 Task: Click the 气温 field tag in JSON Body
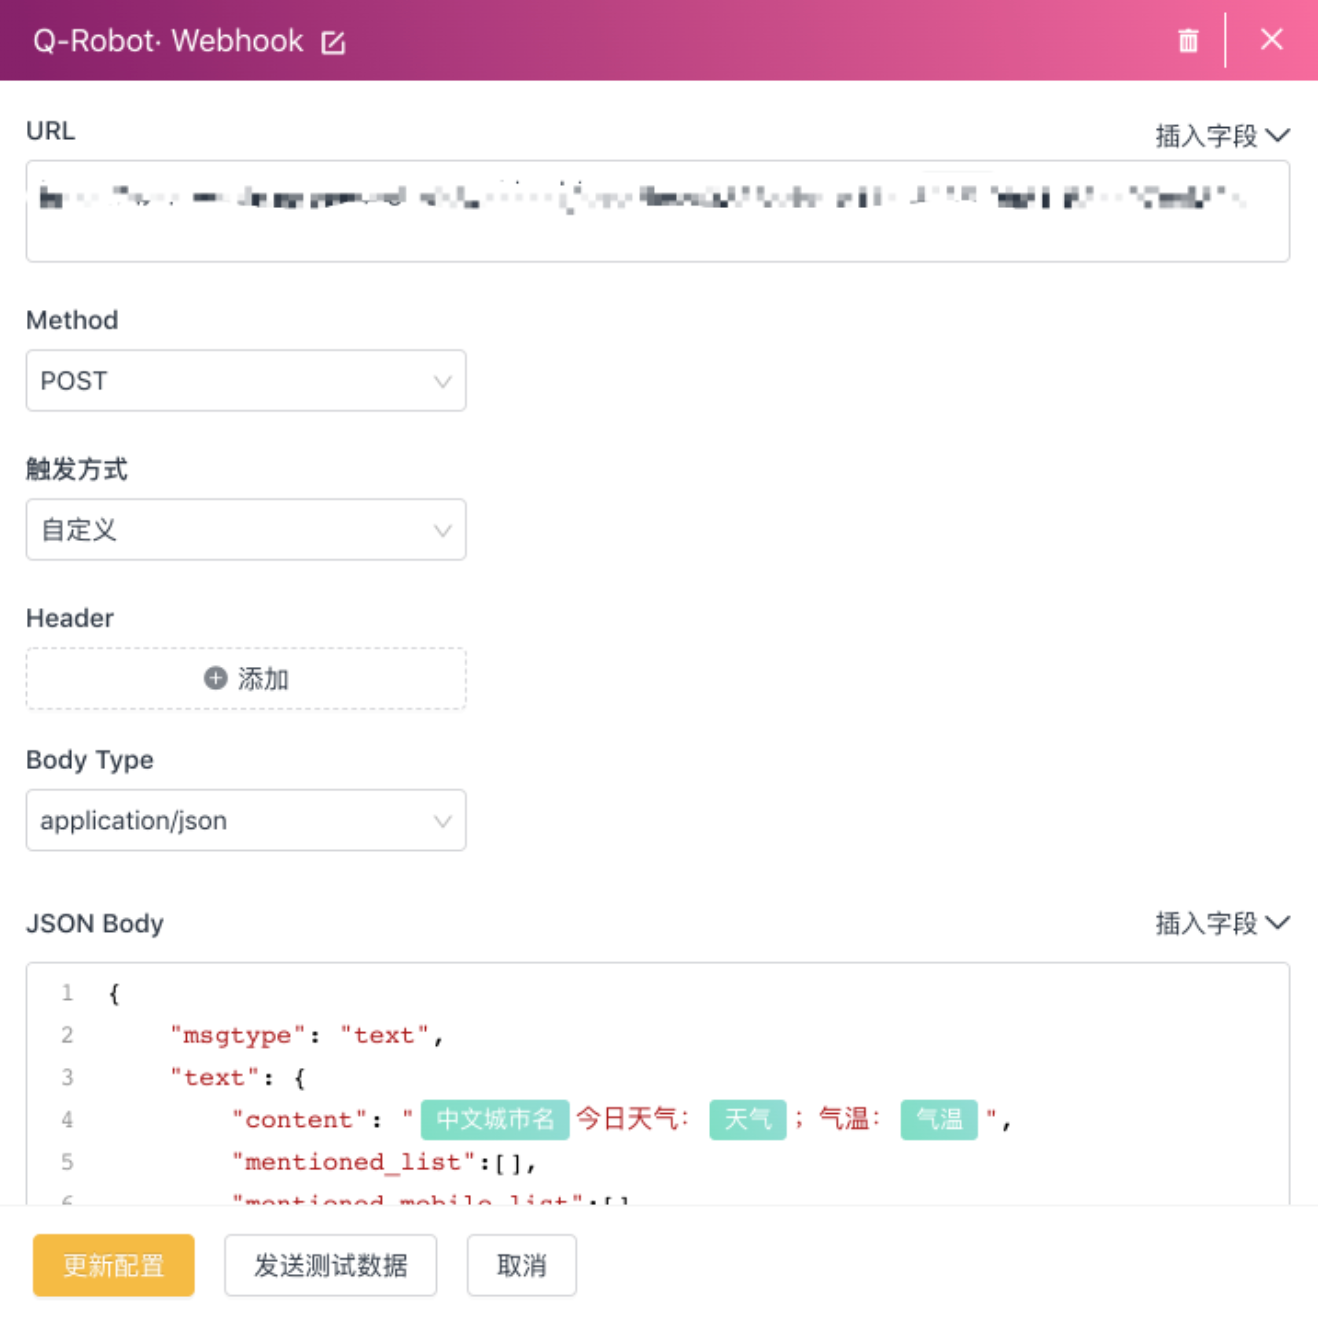(x=937, y=1119)
